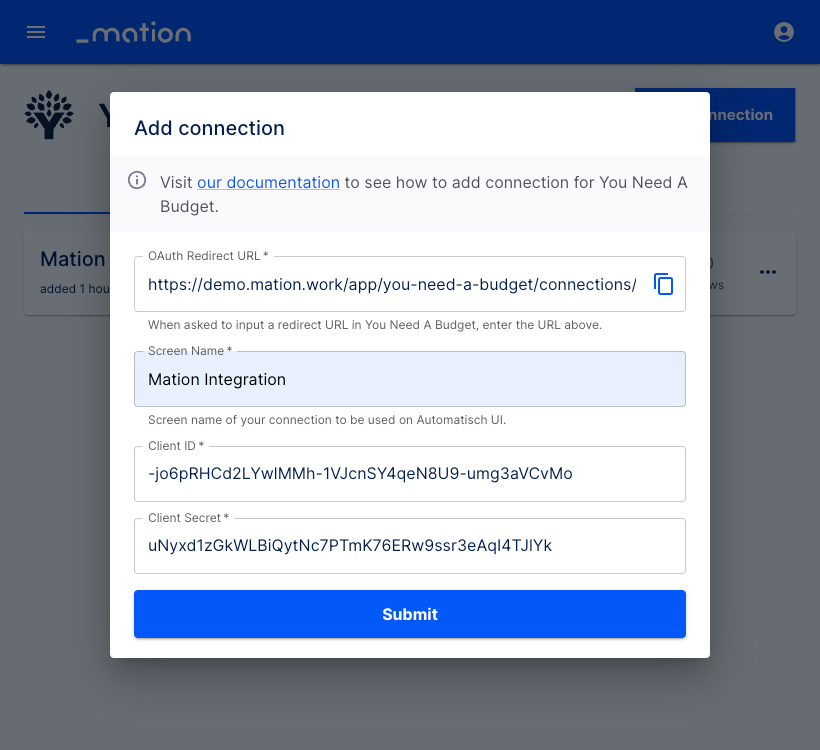The image size is (820, 750).
Task: Open the user account profile icon
Action: (783, 32)
